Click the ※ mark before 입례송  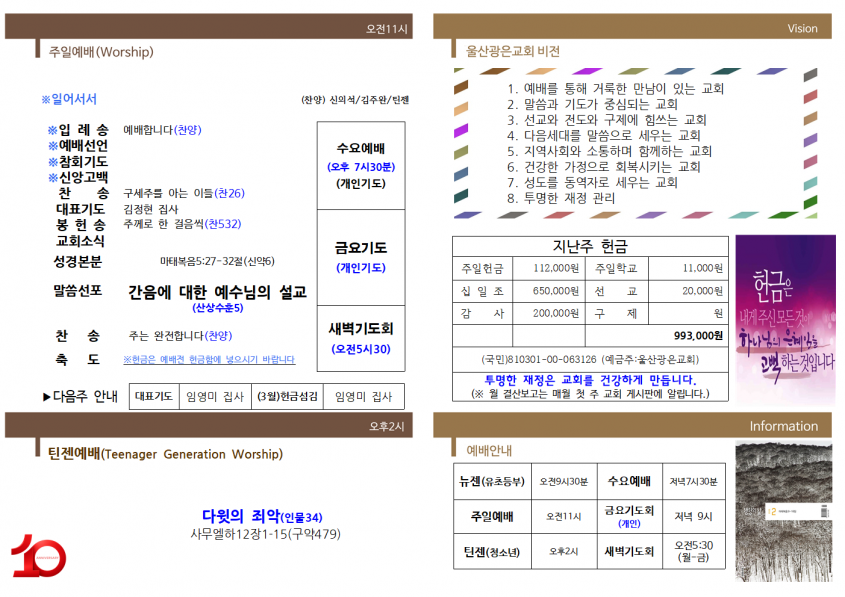(x=52, y=130)
